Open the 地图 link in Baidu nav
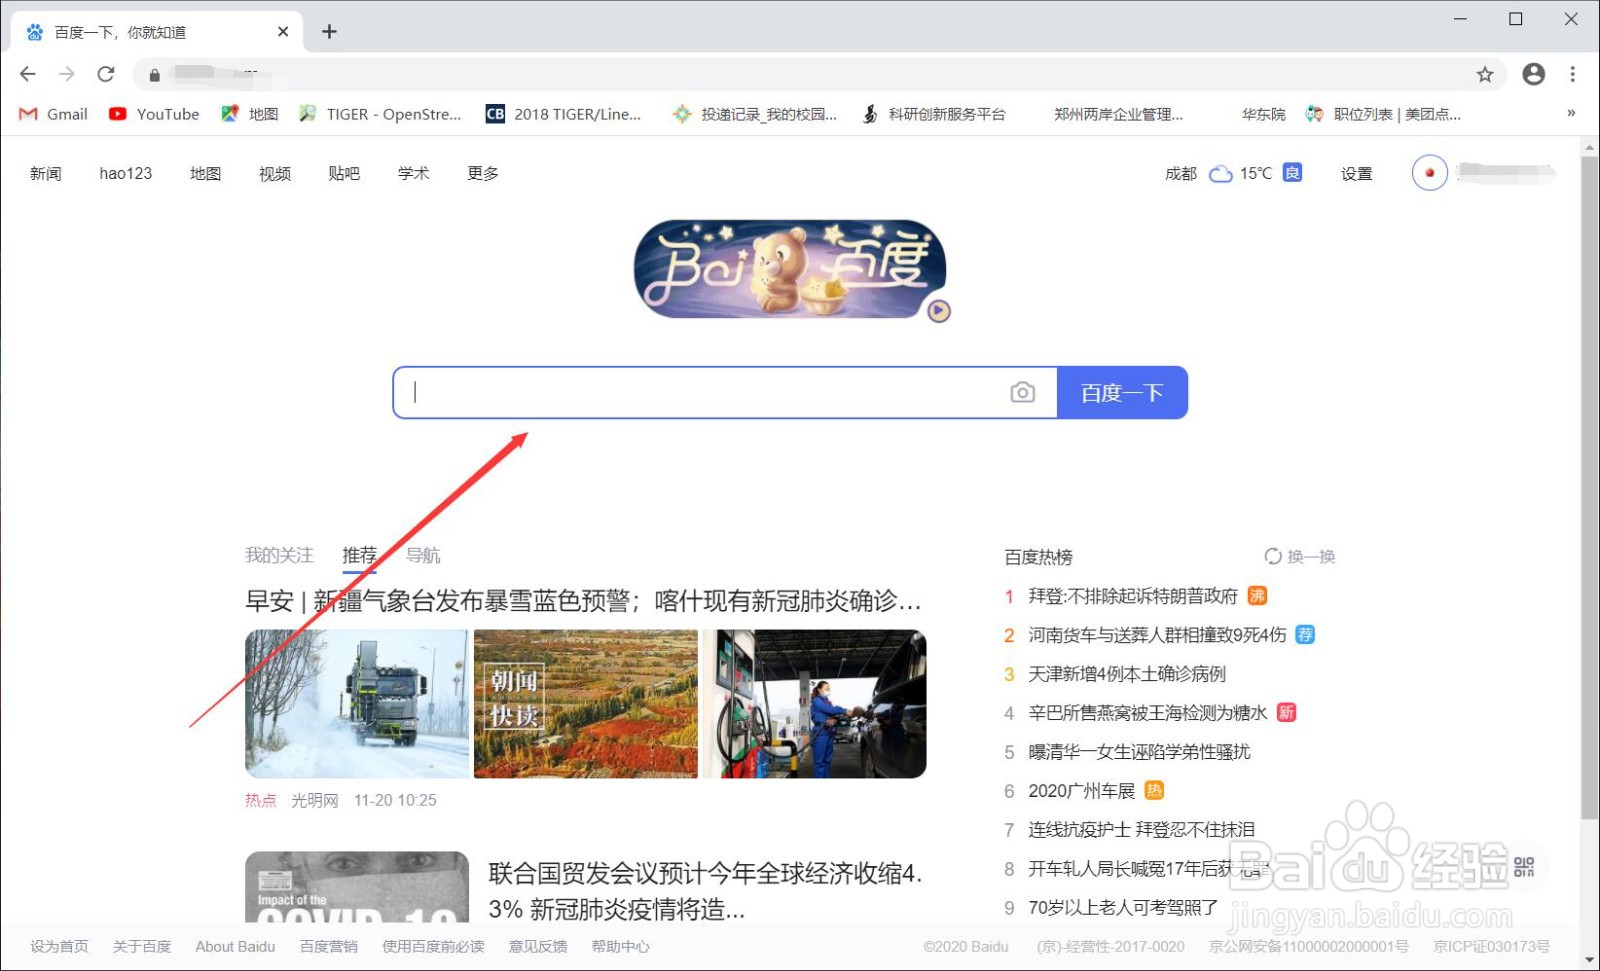Viewport: 1600px width, 971px height. click(206, 174)
